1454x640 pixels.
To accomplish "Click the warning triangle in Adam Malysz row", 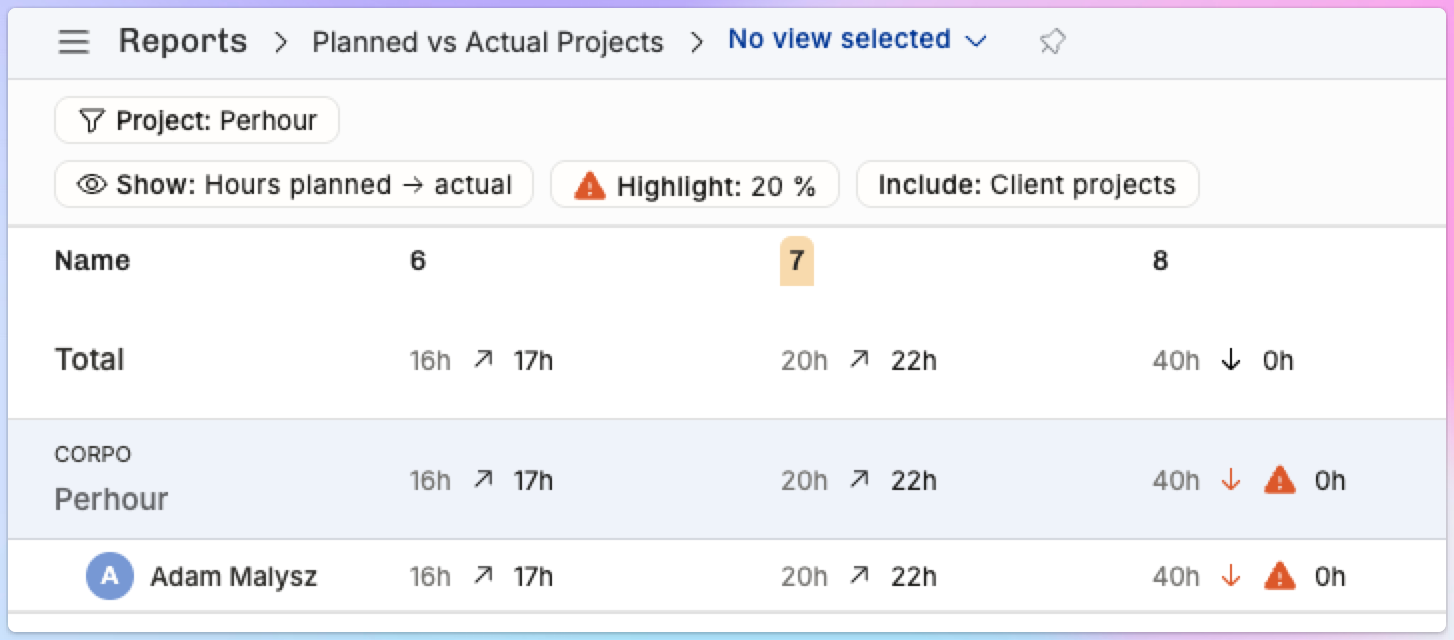I will click(x=1280, y=576).
